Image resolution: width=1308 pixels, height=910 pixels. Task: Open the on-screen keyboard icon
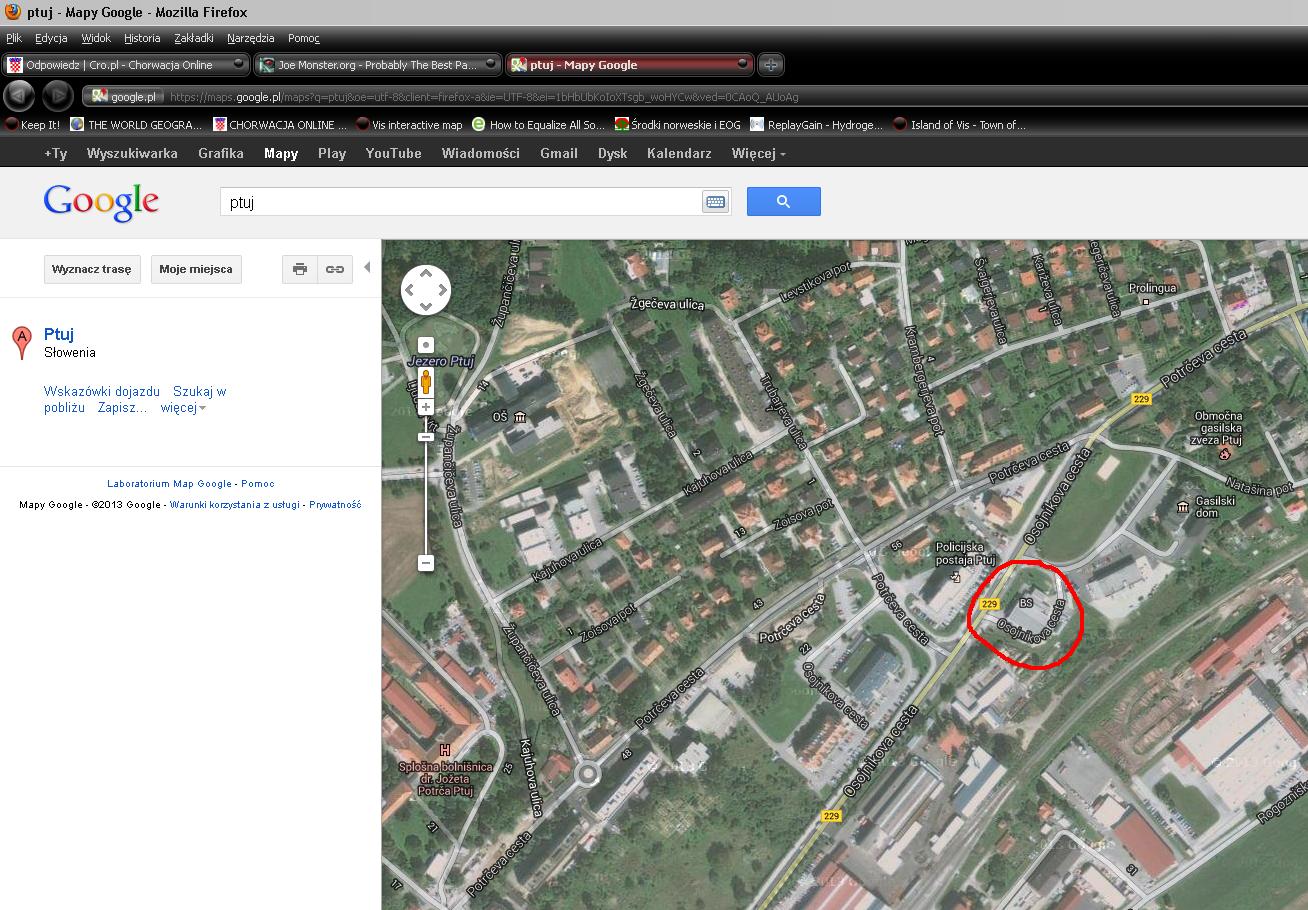(x=714, y=201)
